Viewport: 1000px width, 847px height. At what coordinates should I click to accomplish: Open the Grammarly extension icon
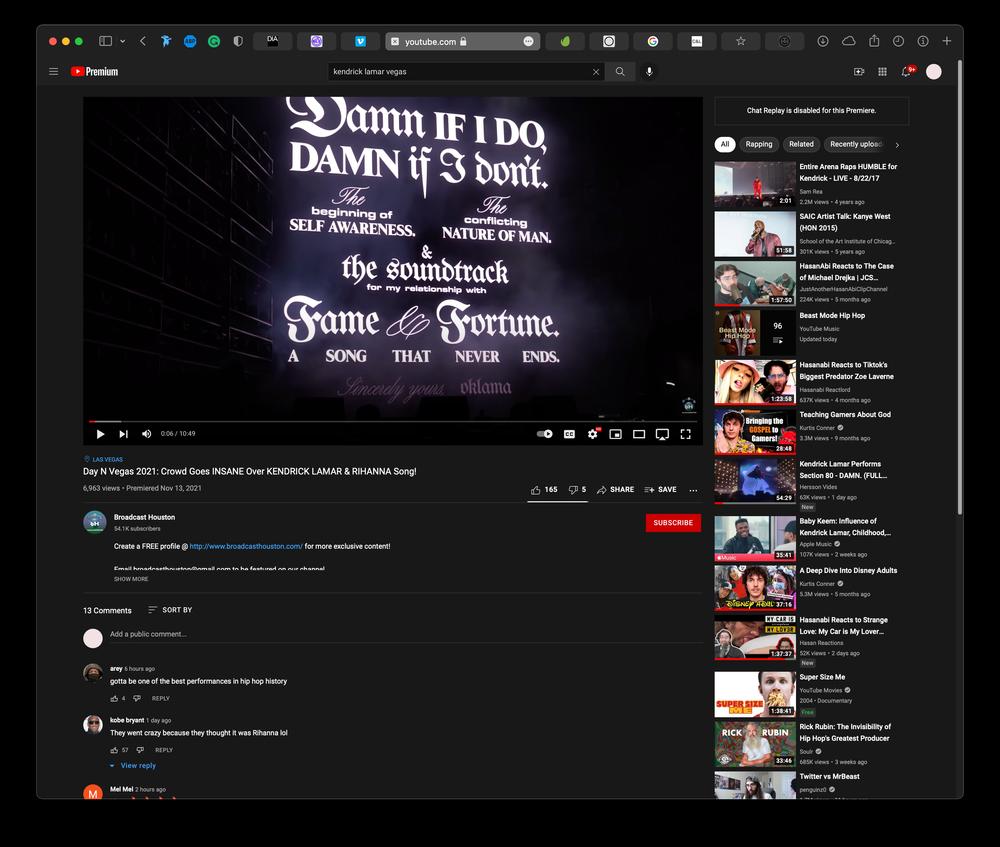click(214, 41)
